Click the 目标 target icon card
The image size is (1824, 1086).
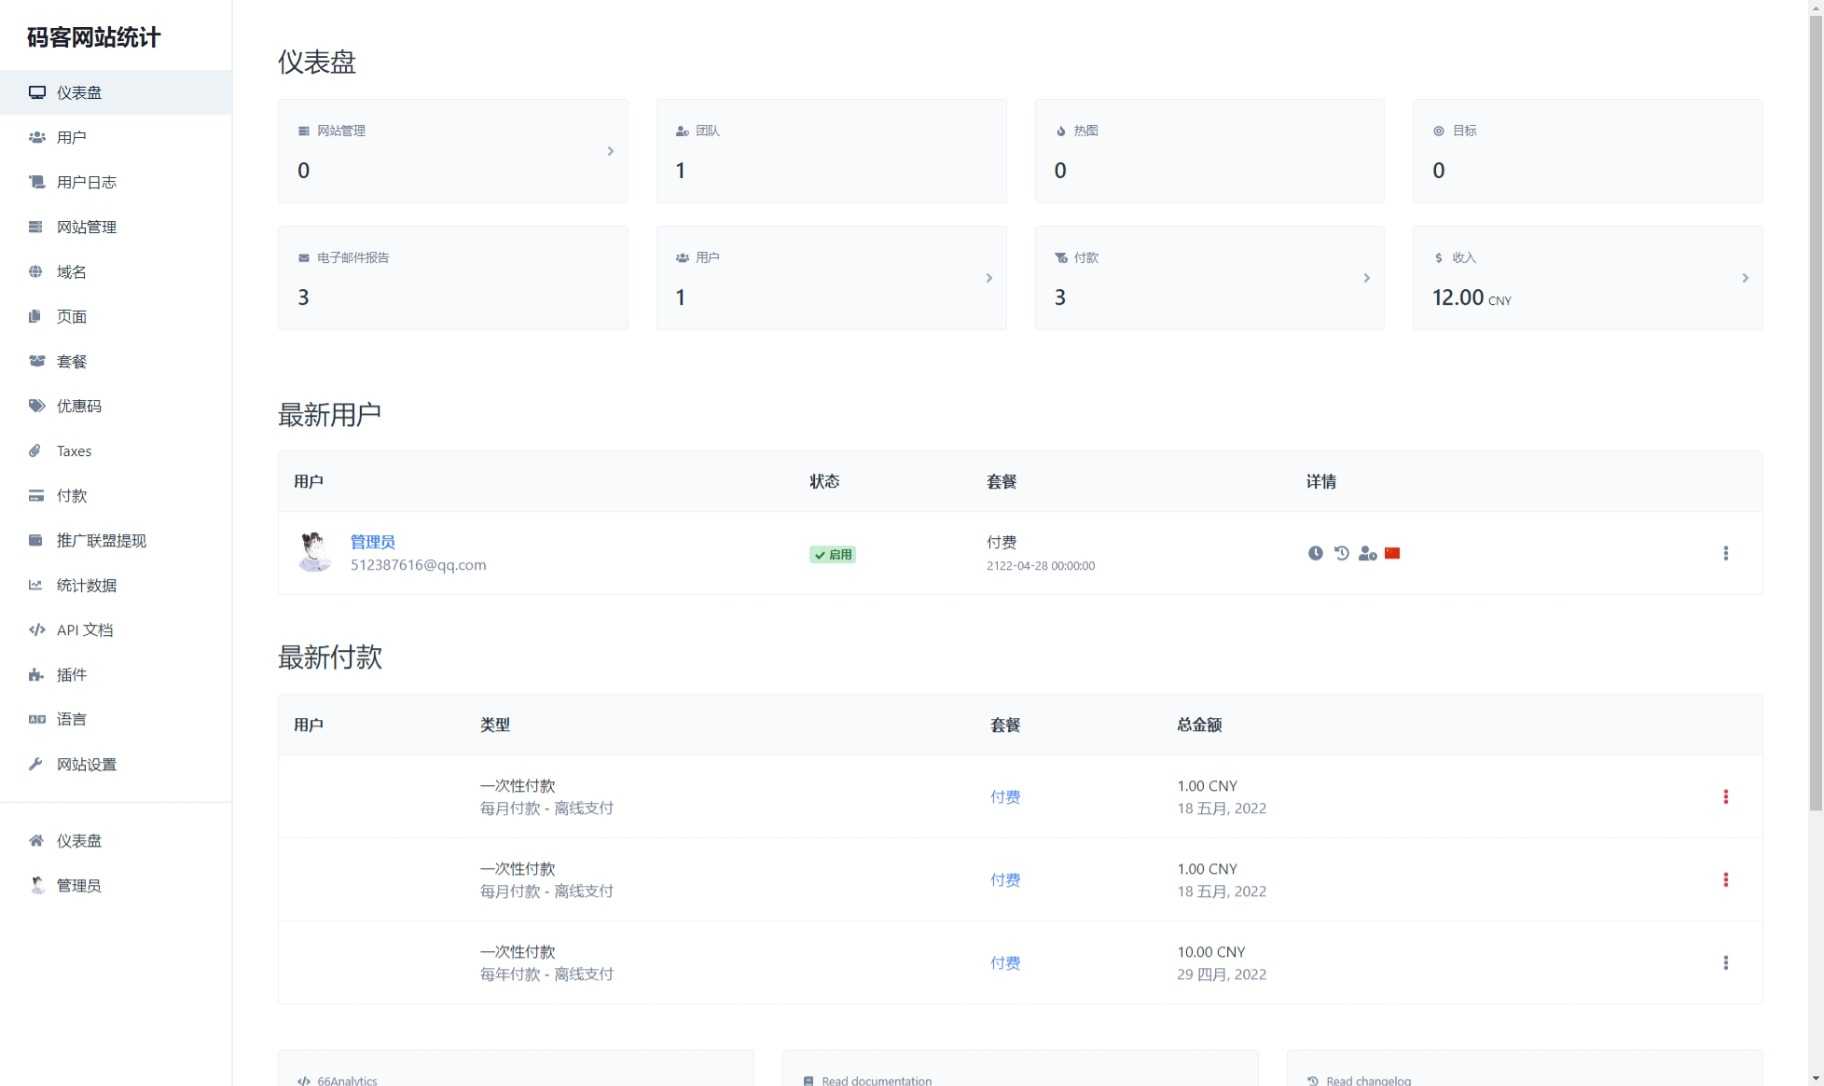click(x=1439, y=131)
